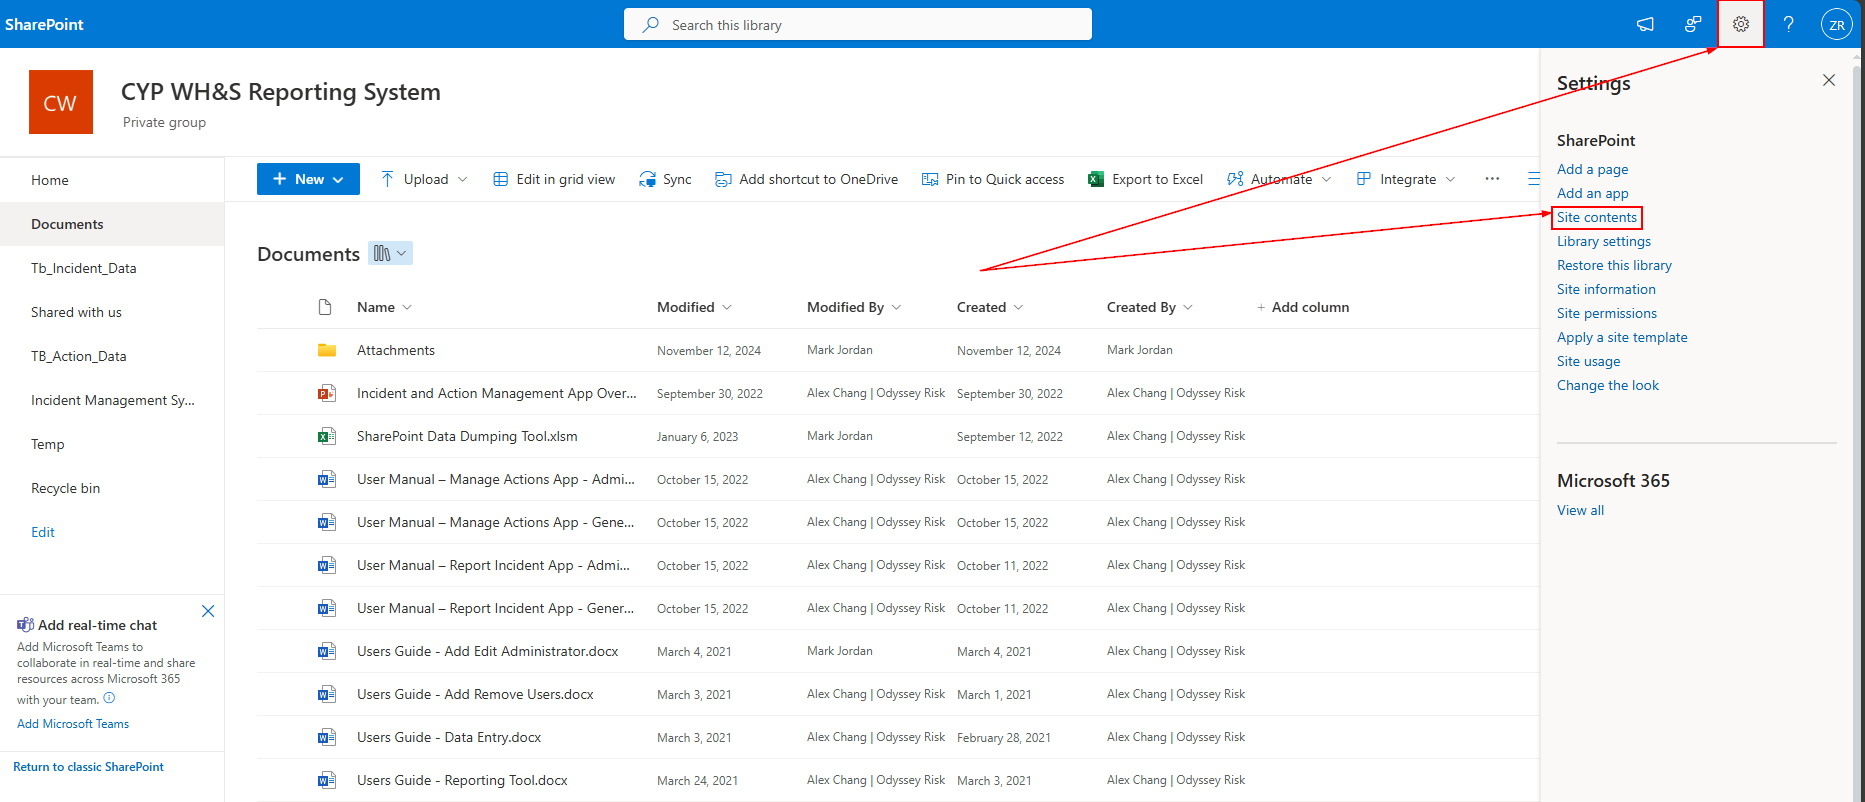1865x802 pixels.
Task: Open TB_Action_Data in left navigation
Action: (78, 356)
